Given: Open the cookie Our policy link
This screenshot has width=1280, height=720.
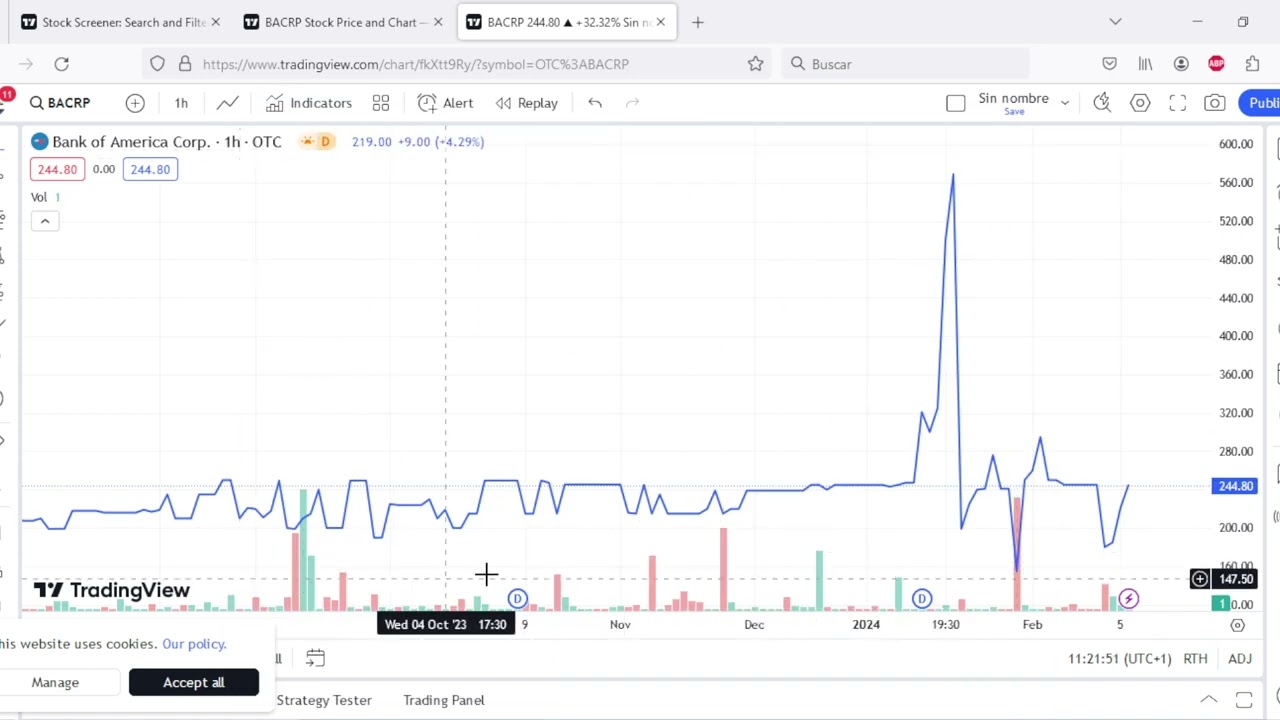Looking at the screenshot, I should coord(194,644).
